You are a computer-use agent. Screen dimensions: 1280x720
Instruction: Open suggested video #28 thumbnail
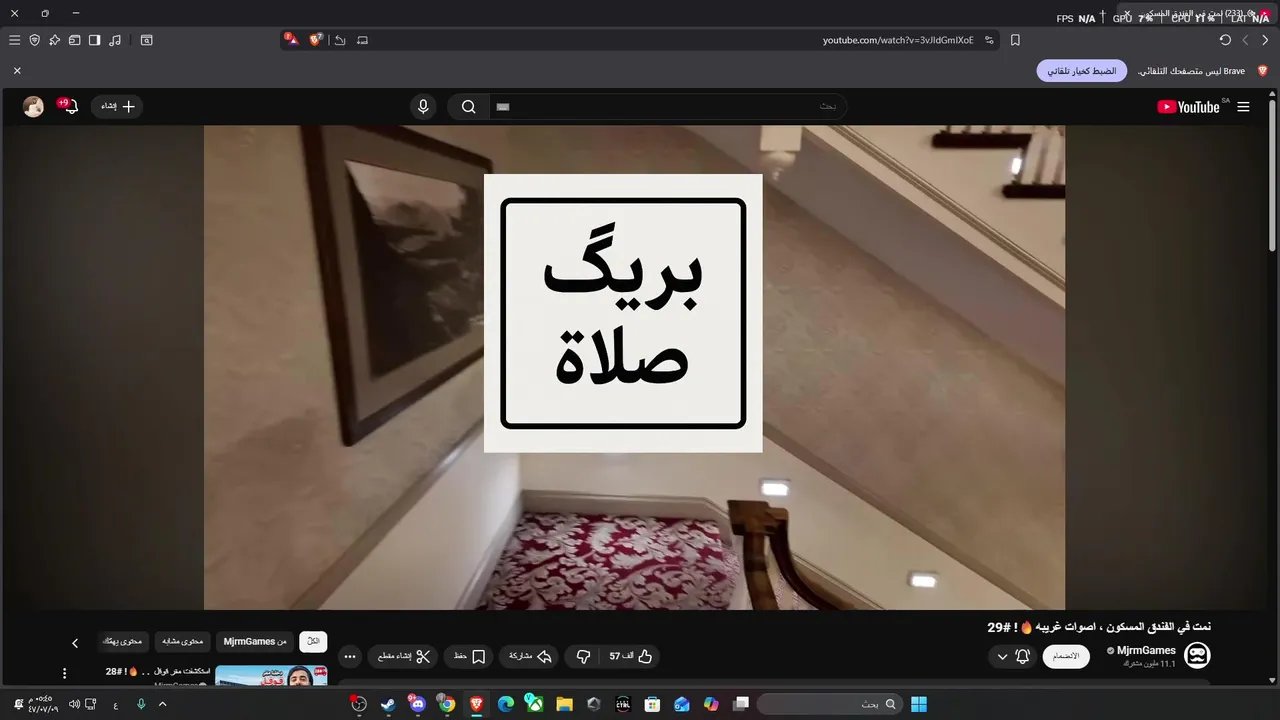point(271,676)
